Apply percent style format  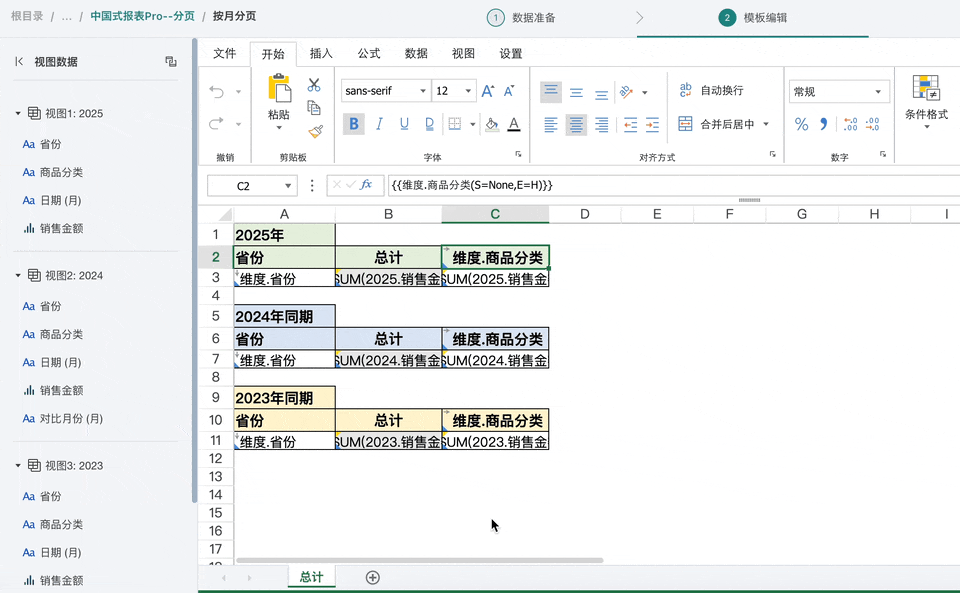801,124
